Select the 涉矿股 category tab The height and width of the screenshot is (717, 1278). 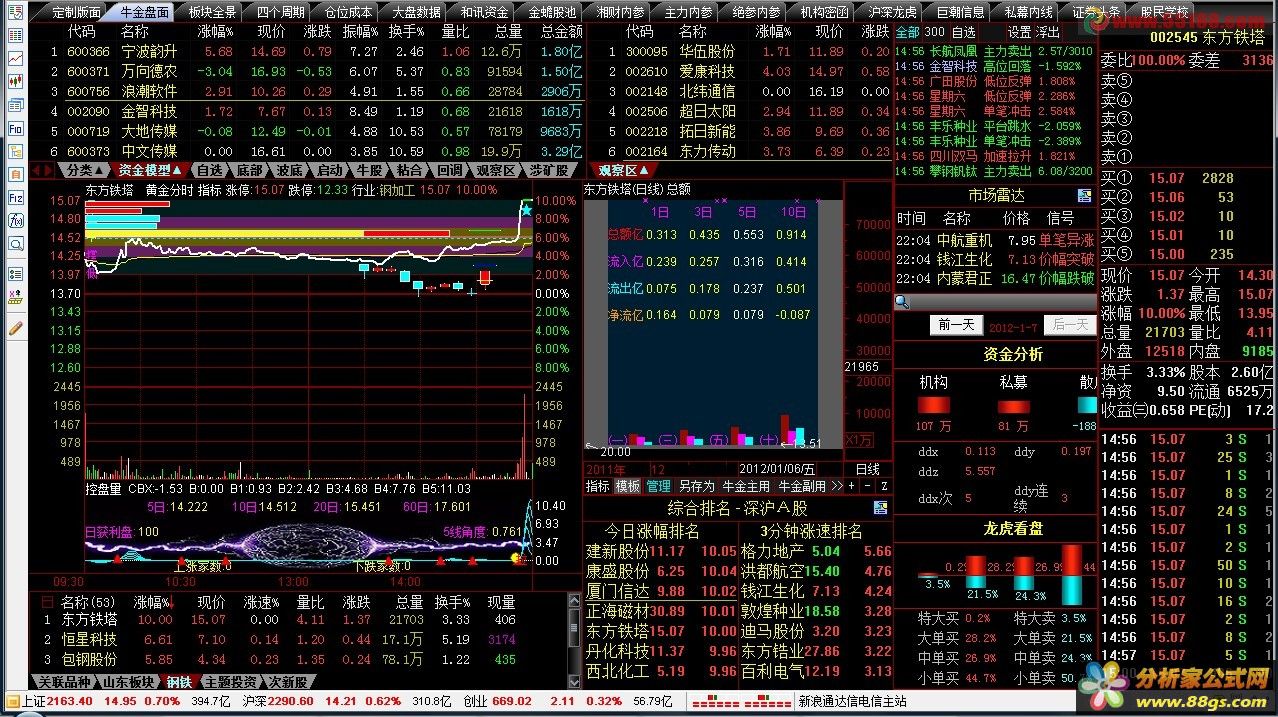click(548, 170)
